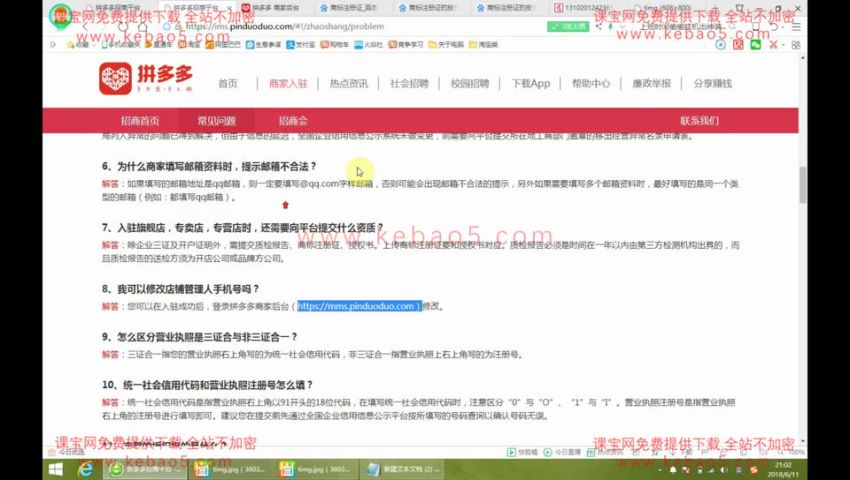Viewport: 850px width, 480px height.
Task: Click question 7 heading about 旗舰店 资质
Action: point(242,228)
